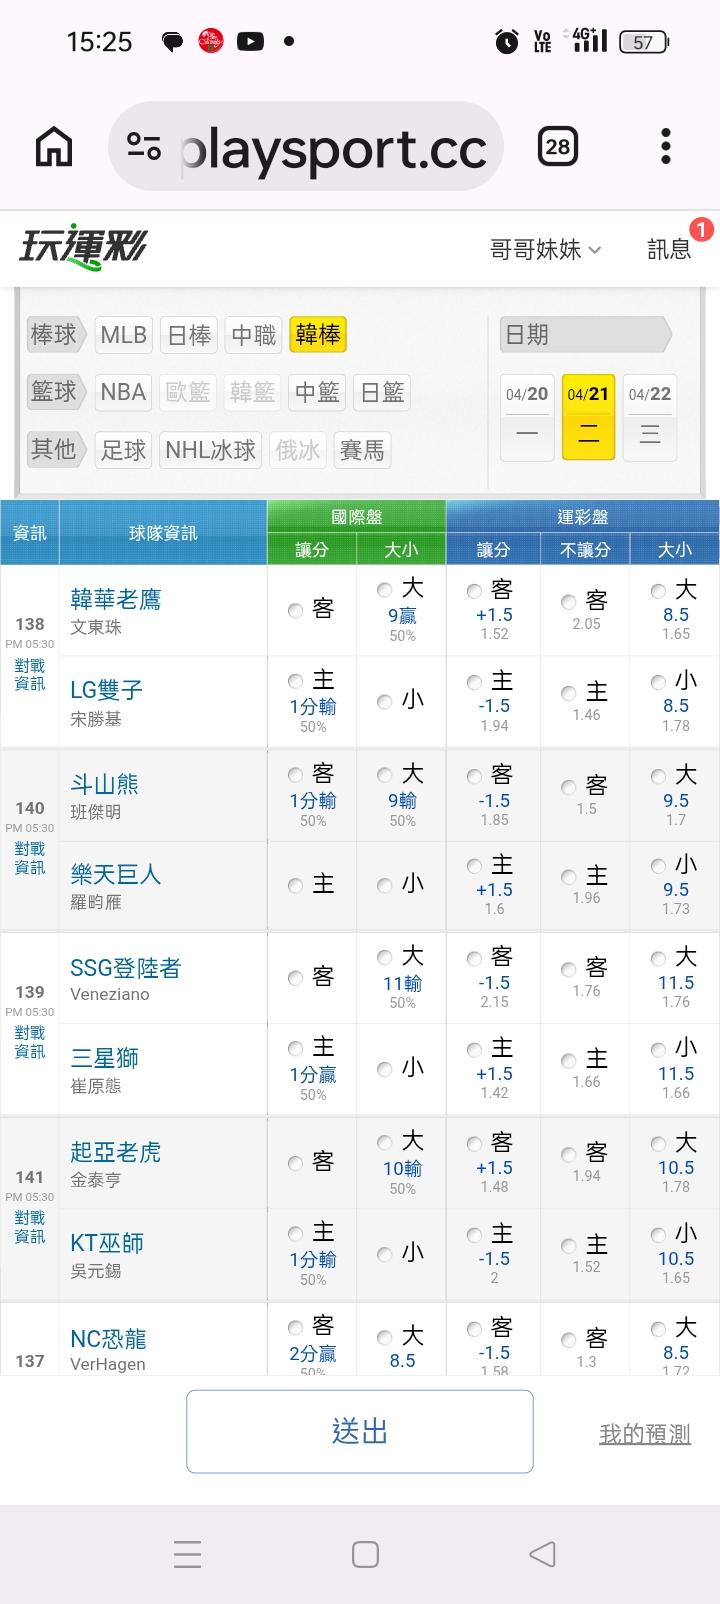Open 對戰資訊 for game 138
The image size is (720, 1604).
pos(30,675)
